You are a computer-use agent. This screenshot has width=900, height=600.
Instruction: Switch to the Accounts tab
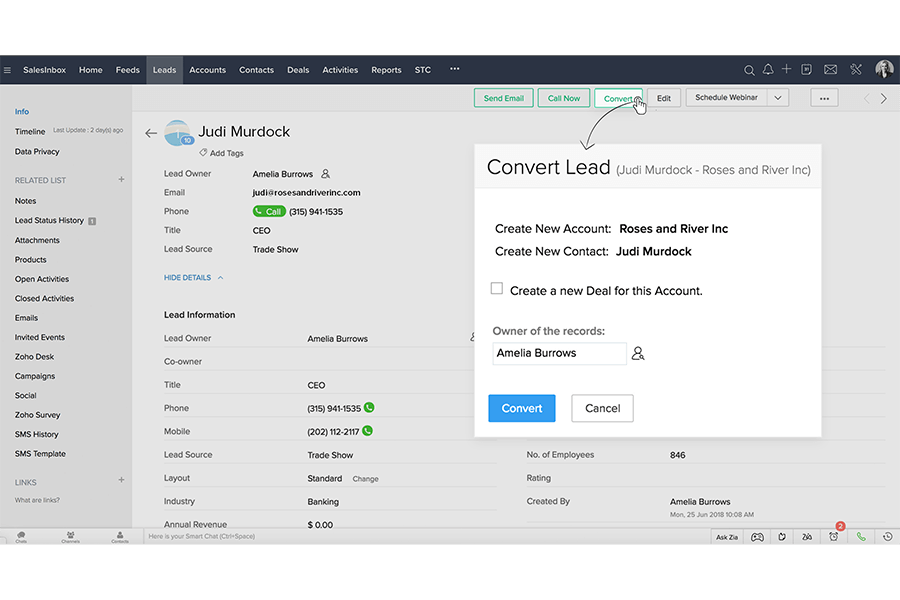coord(207,70)
